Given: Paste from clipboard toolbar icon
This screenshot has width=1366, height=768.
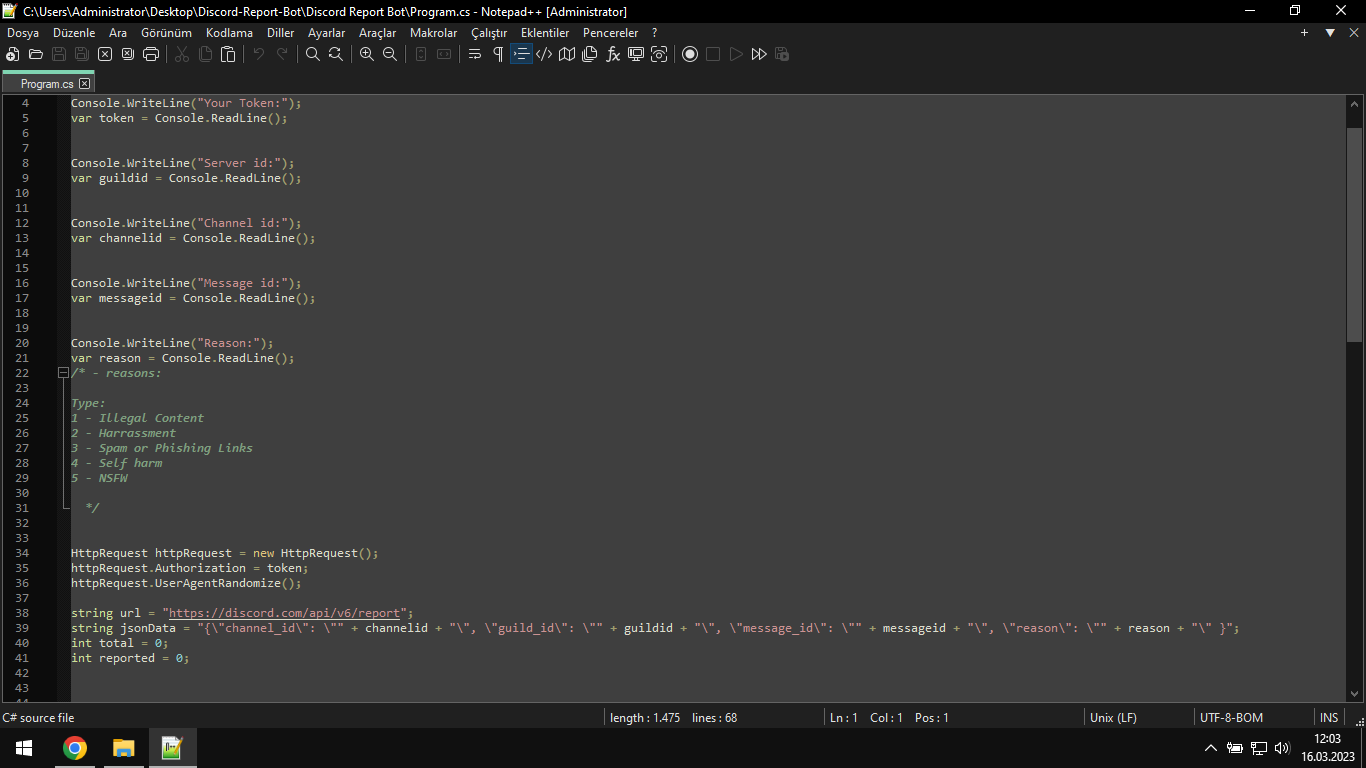Looking at the screenshot, I should pos(228,54).
